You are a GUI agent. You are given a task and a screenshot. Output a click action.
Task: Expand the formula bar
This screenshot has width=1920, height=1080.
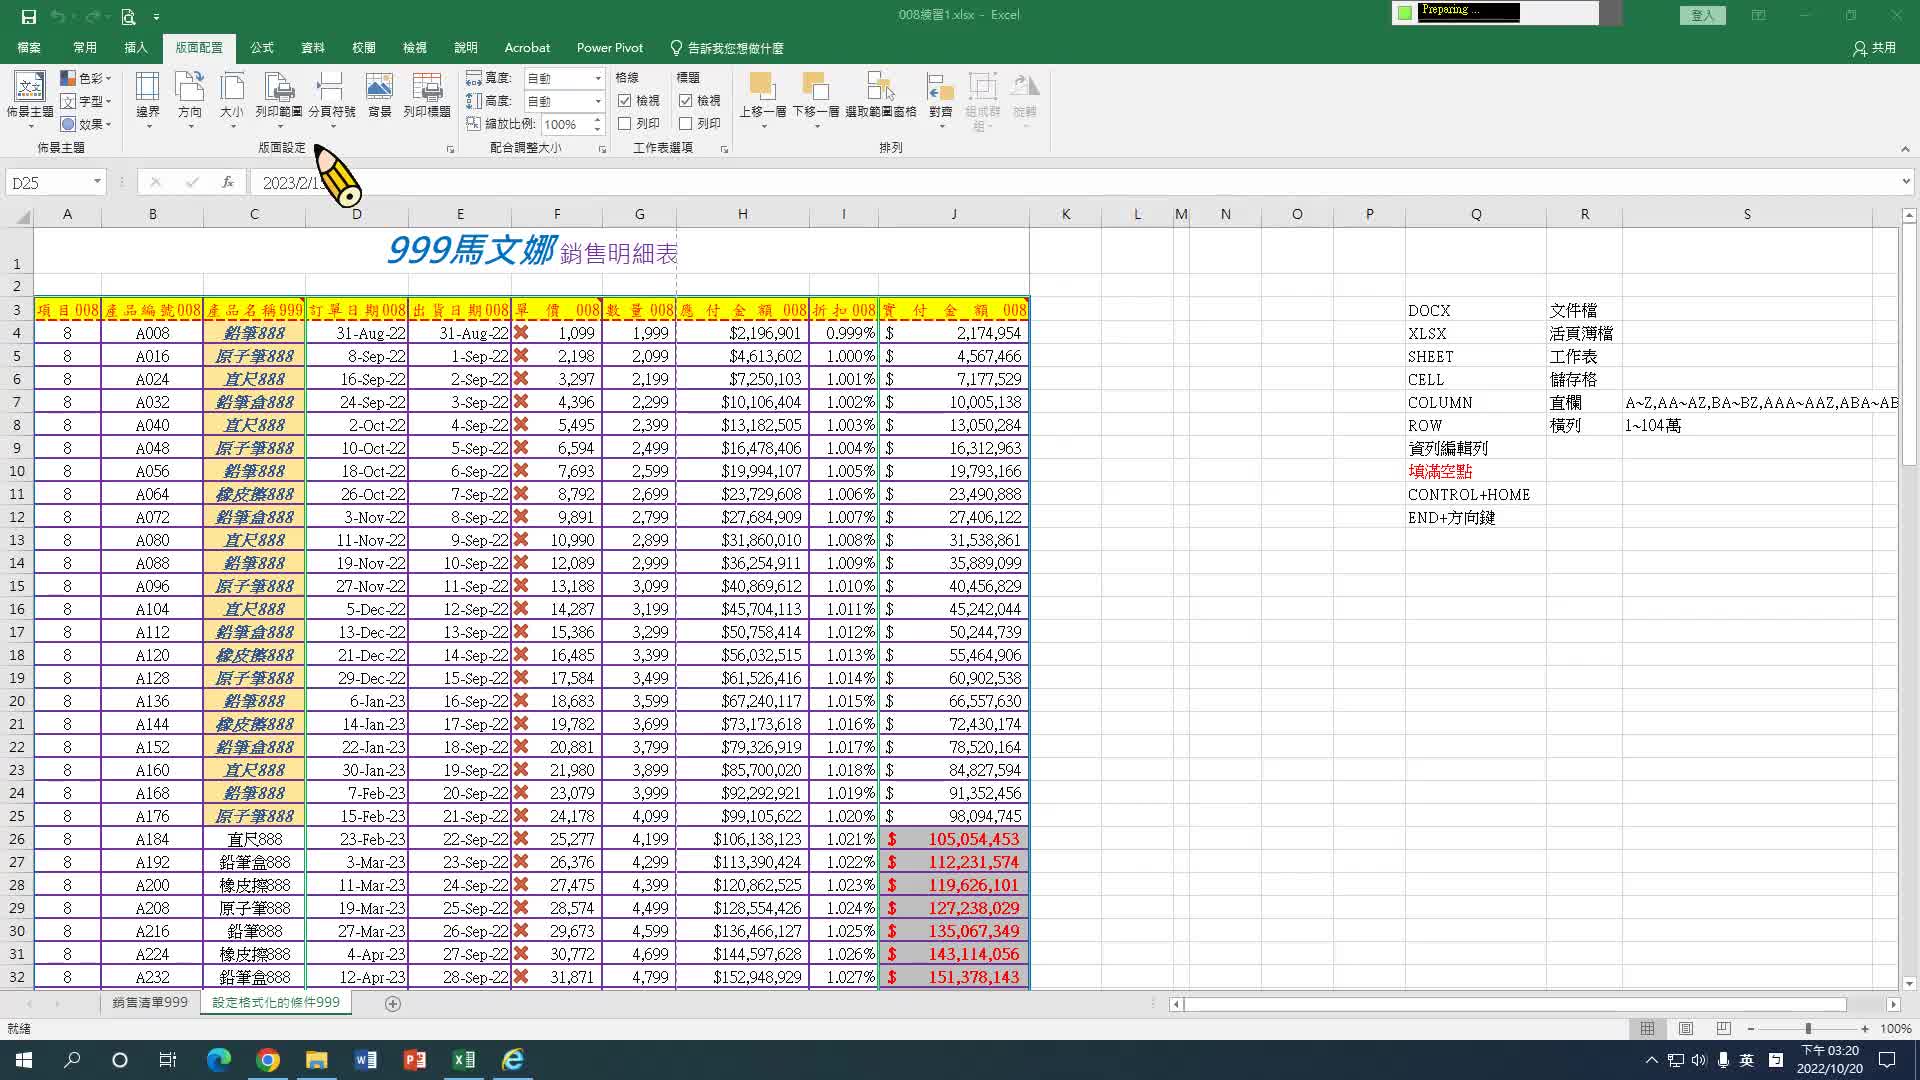pyautogui.click(x=1905, y=182)
